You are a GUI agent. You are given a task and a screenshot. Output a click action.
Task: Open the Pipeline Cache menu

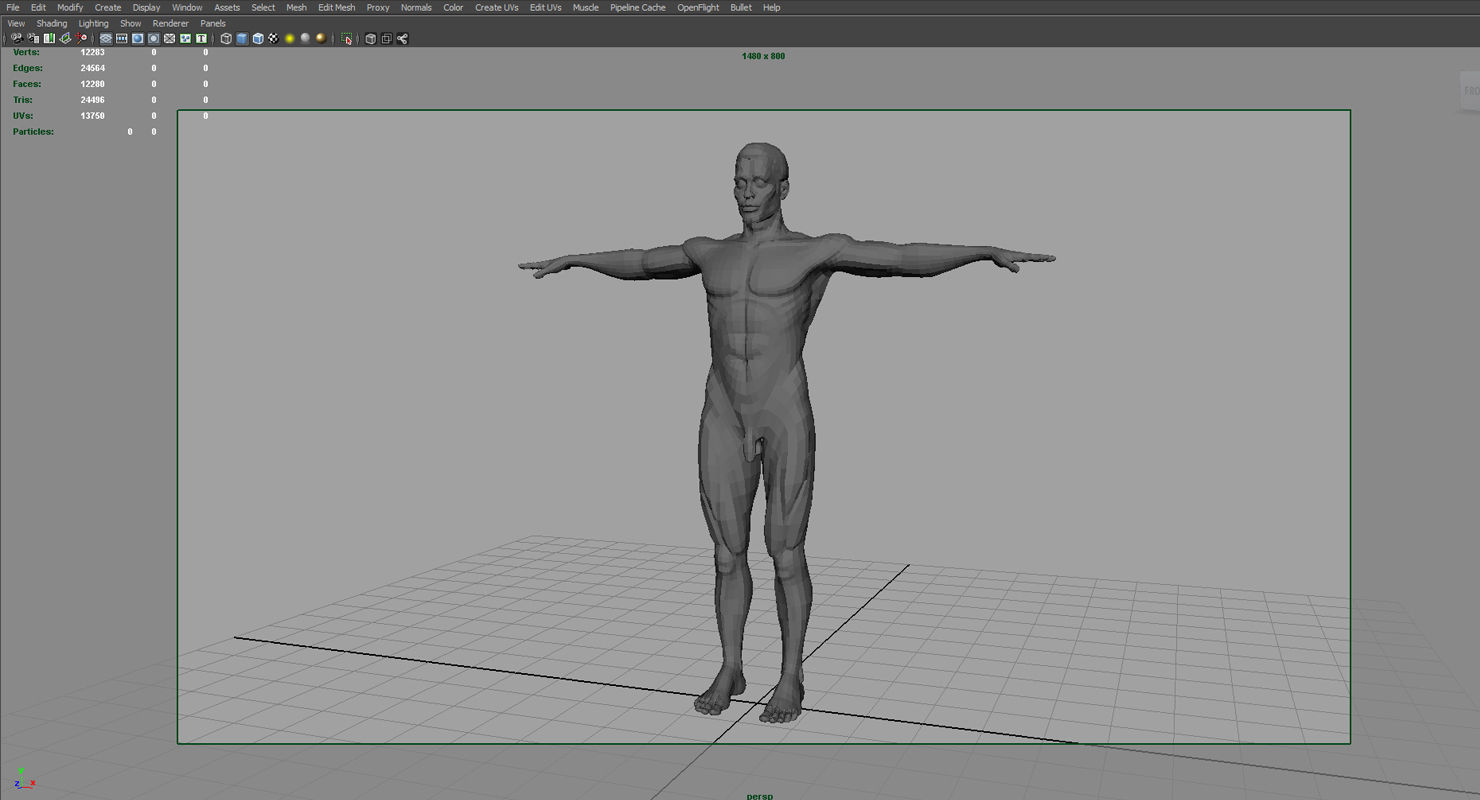(638, 7)
